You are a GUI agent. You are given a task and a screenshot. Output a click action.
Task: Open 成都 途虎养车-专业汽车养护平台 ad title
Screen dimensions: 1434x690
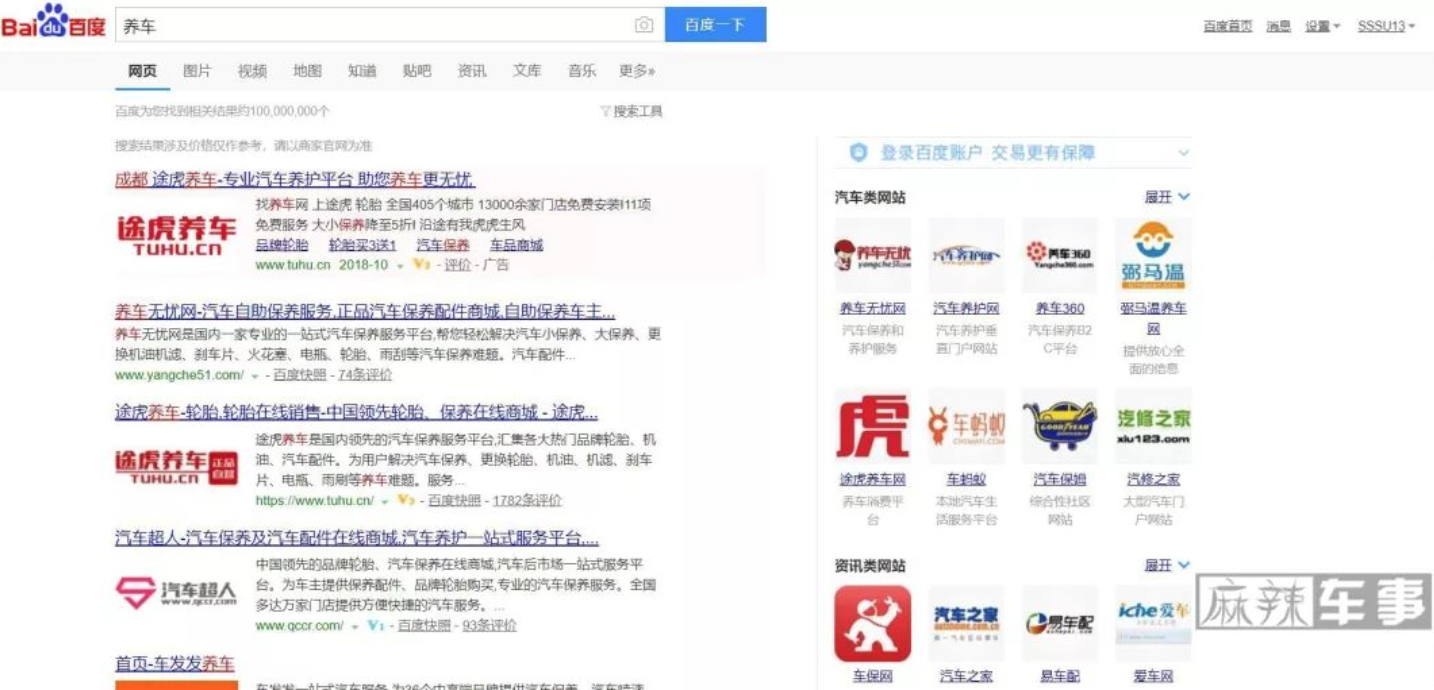[295, 180]
